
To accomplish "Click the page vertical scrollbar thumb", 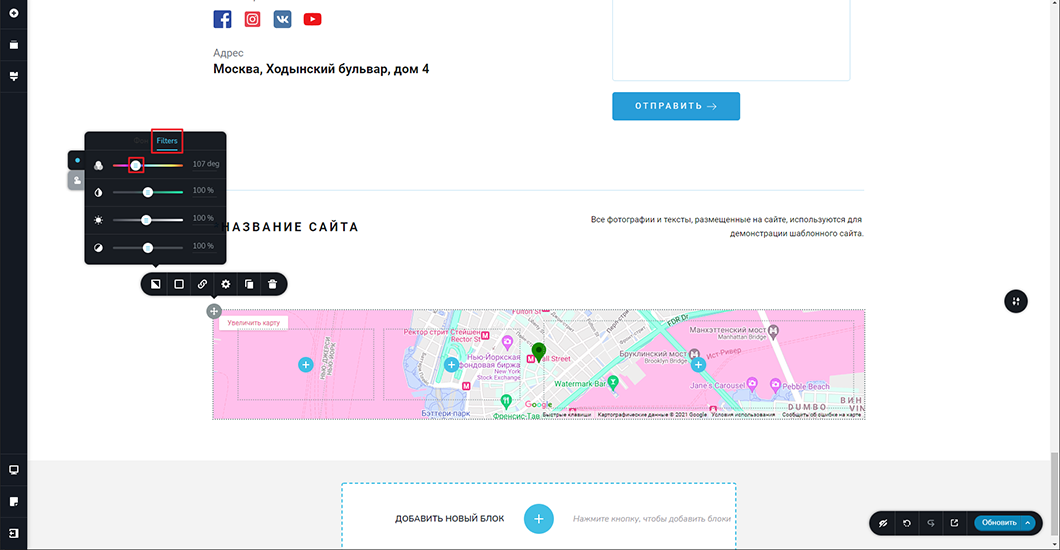I will point(1055,495).
